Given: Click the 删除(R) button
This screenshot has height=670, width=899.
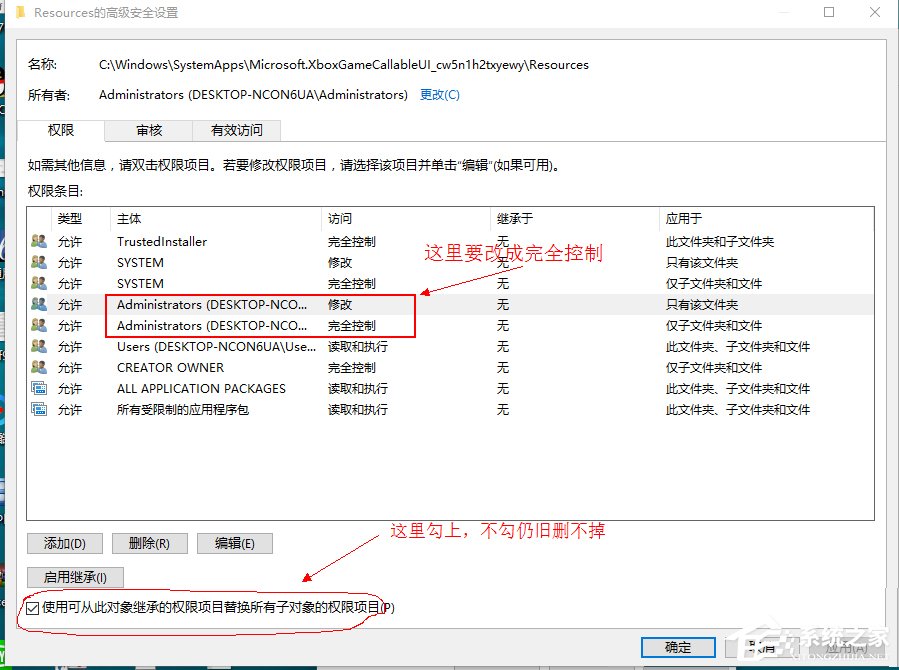Looking at the screenshot, I should (149, 543).
